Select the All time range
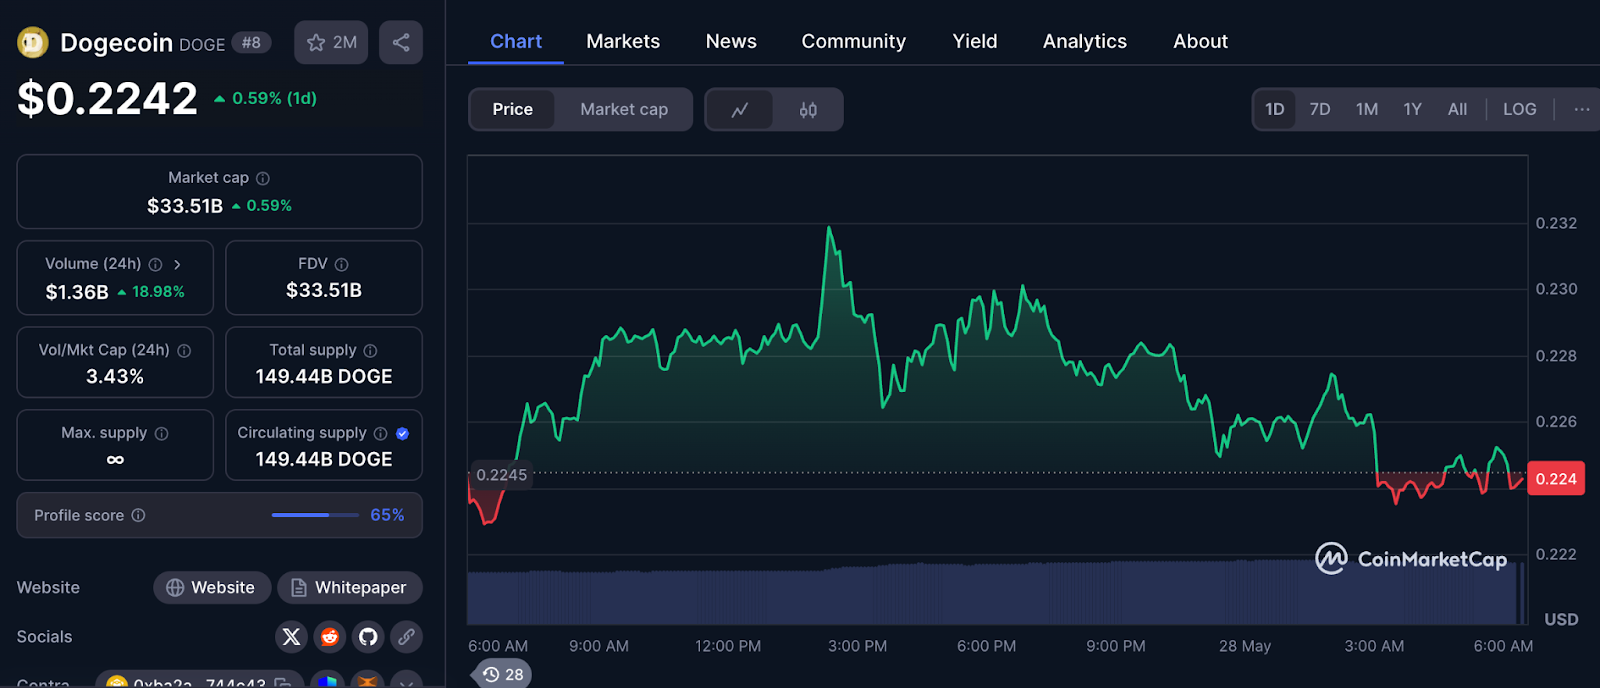 pos(1457,109)
